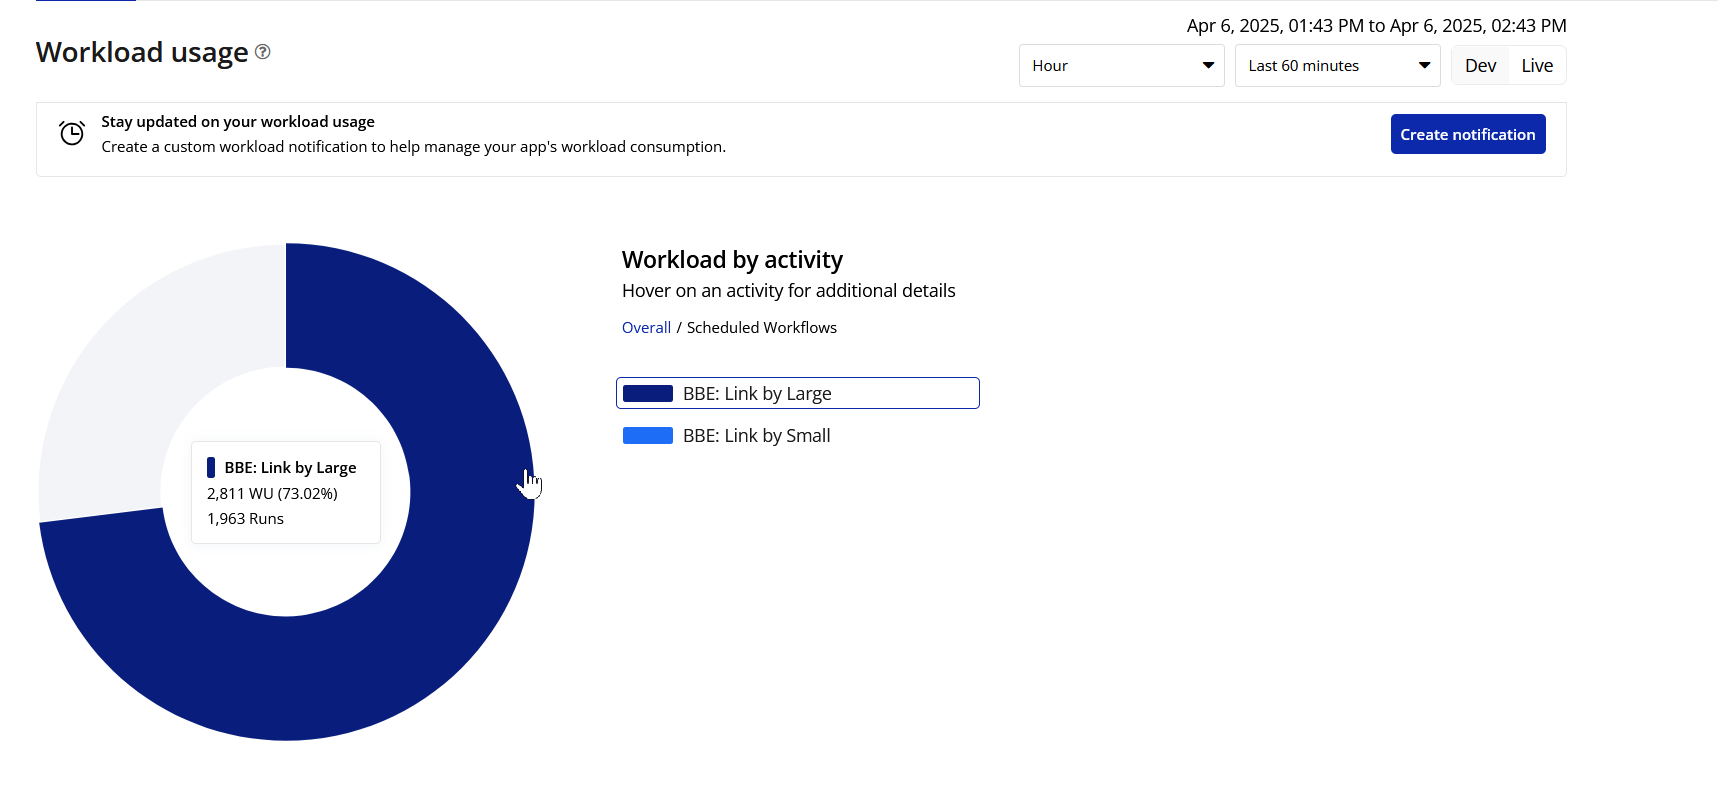Click the date range text at top right
This screenshot has height=789, width=1718.
tap(1376, 26)
